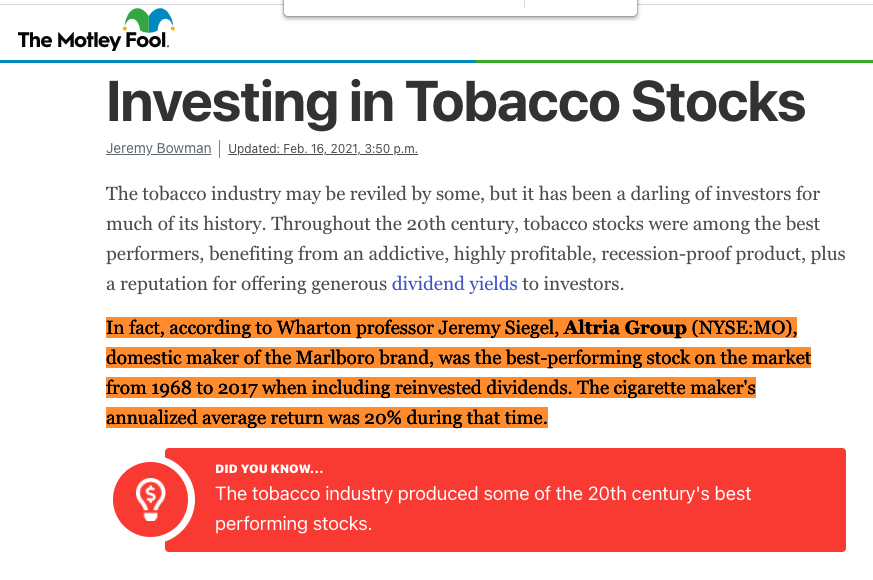Click the Investing in Tobacco Stocks headline
Image resolution: width=873 pixels, height=580 pixels.
[455, 101]
